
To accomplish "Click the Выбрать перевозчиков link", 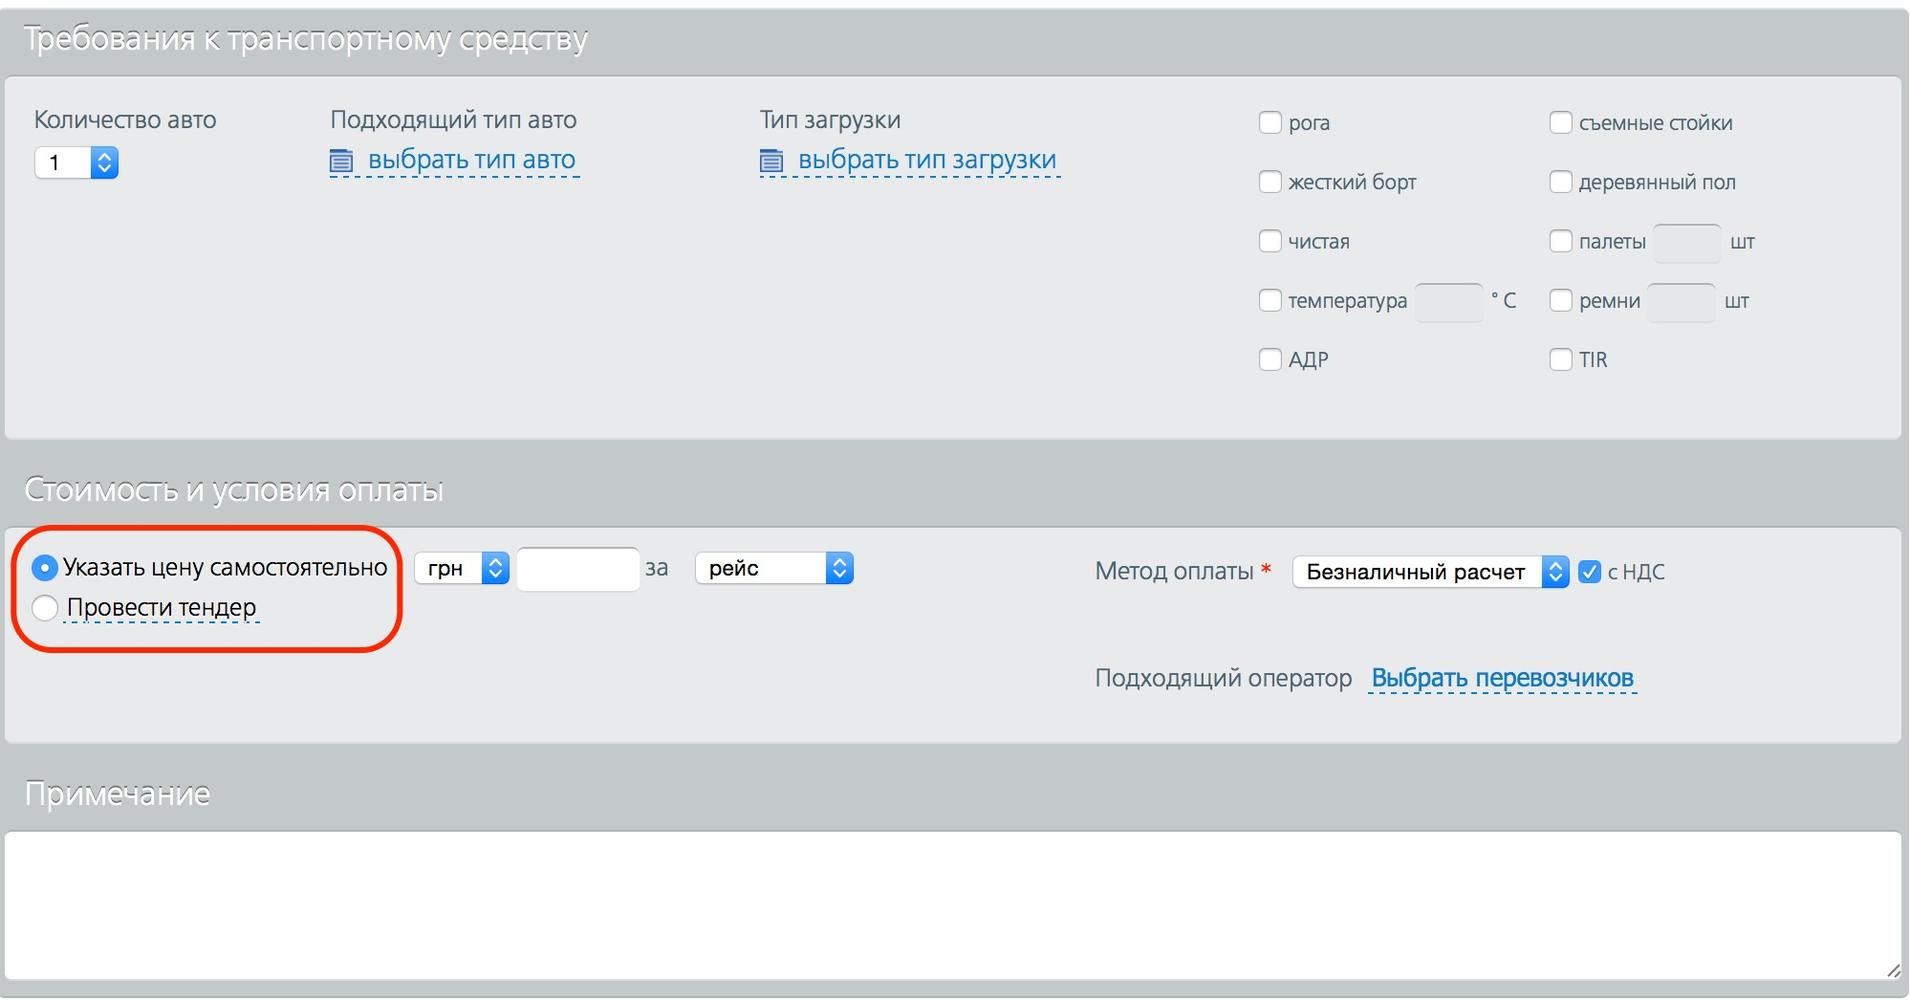I will 1502,678.
